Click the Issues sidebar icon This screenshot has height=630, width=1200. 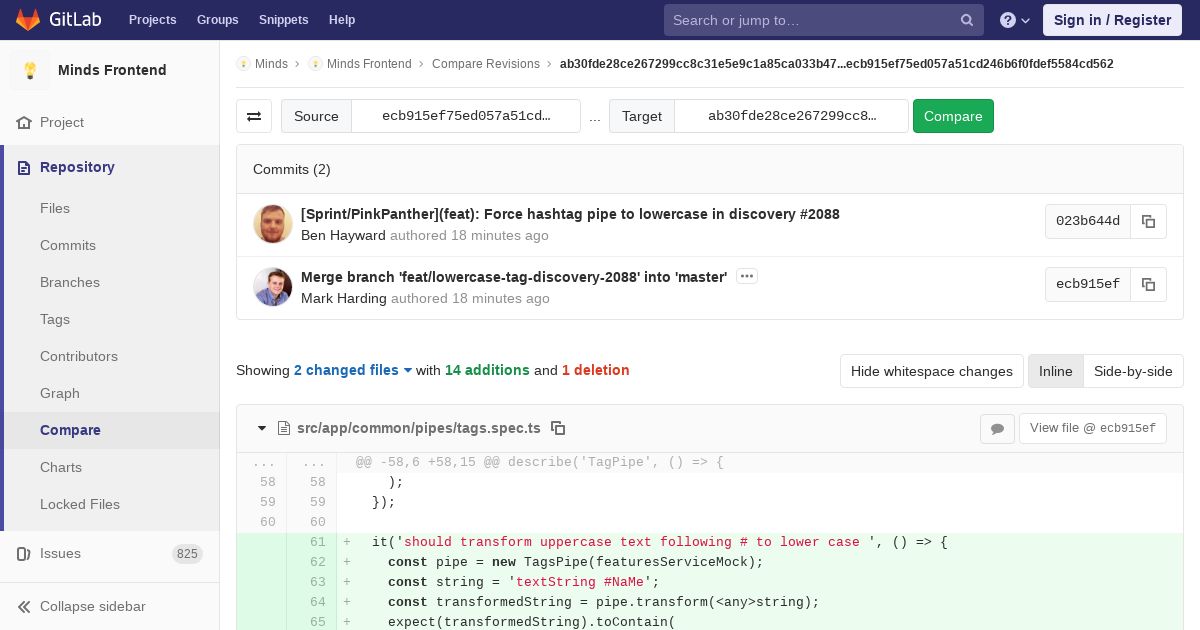point(24,554)
